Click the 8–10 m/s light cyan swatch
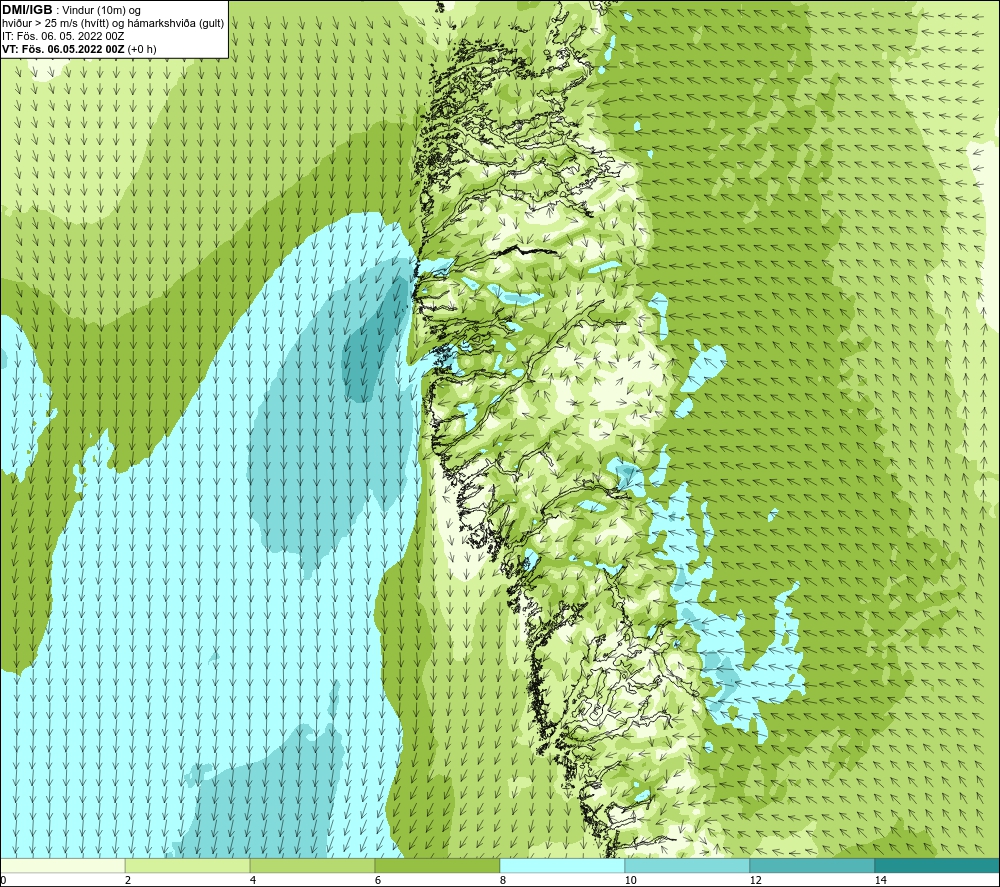1000x887 pixels. pos(562,865)
